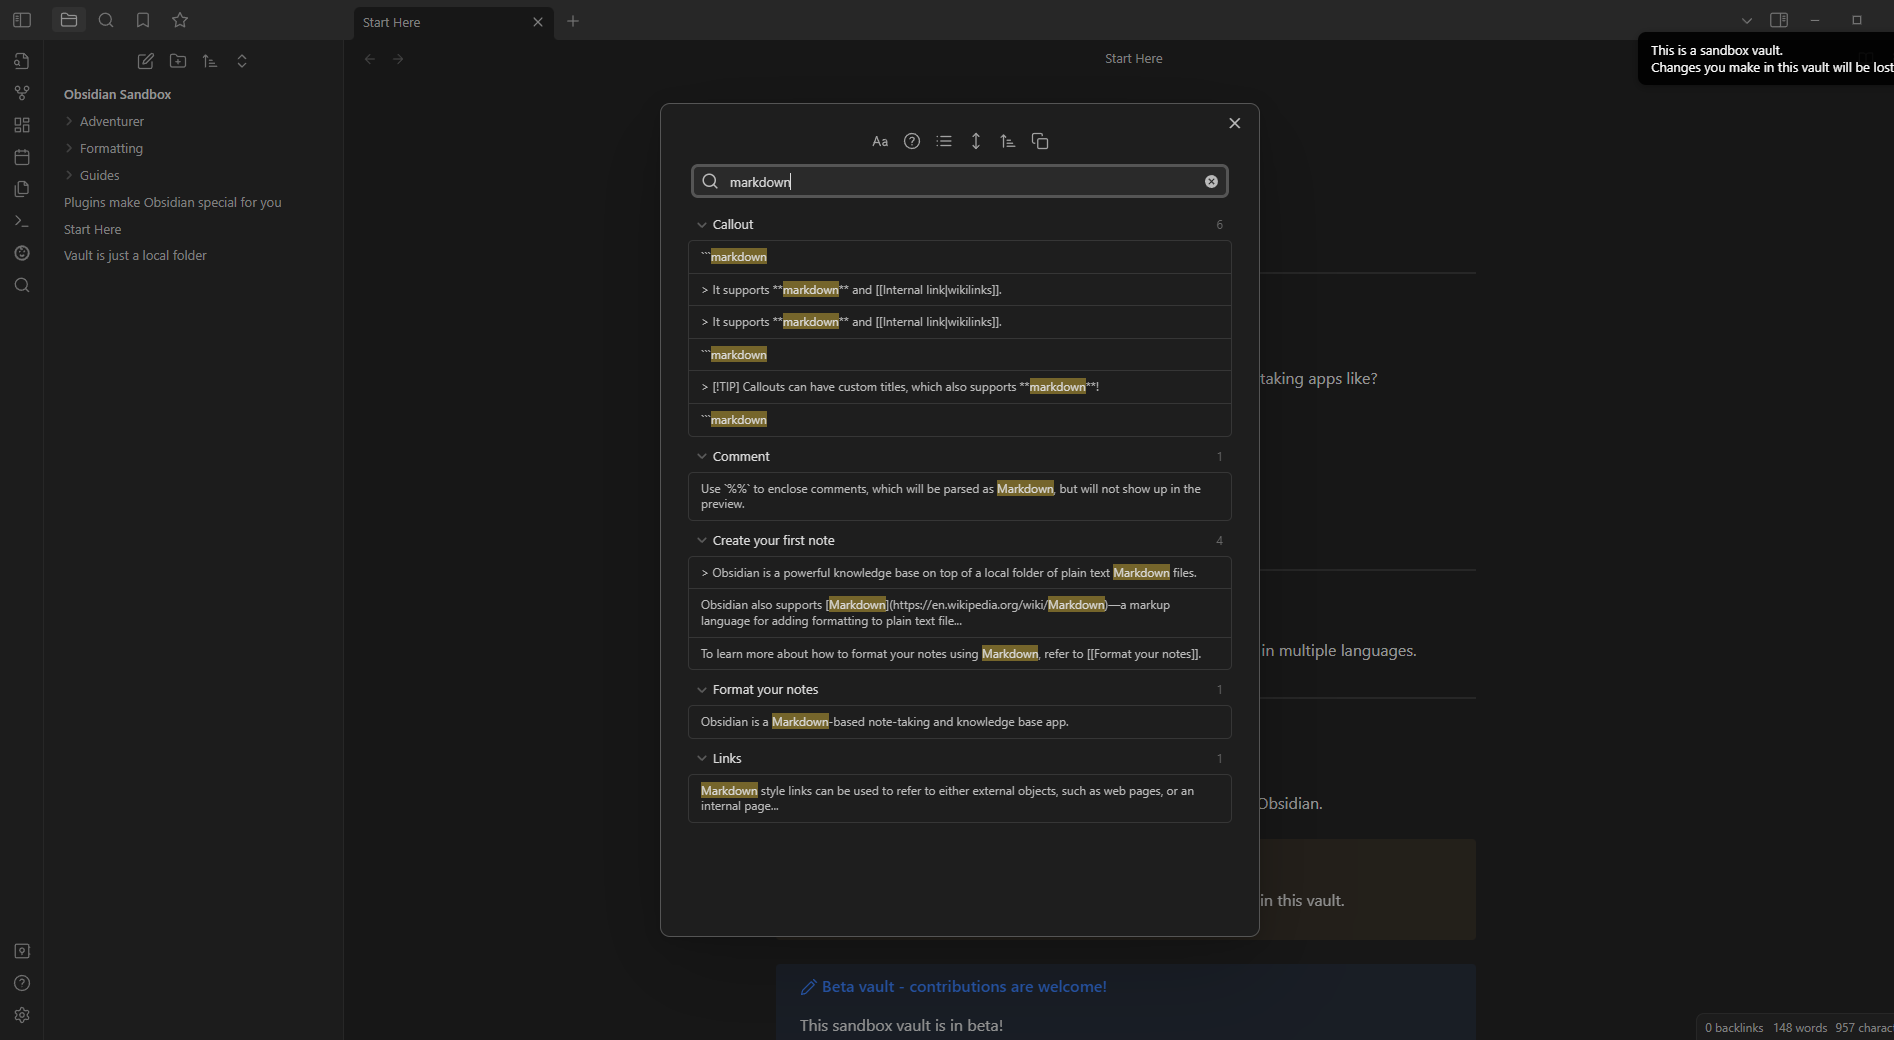The width and height of the screenshot is (1894, 1040).
Task: Click the 0 backlinks status bar item
Action: pos(1734,1027)
